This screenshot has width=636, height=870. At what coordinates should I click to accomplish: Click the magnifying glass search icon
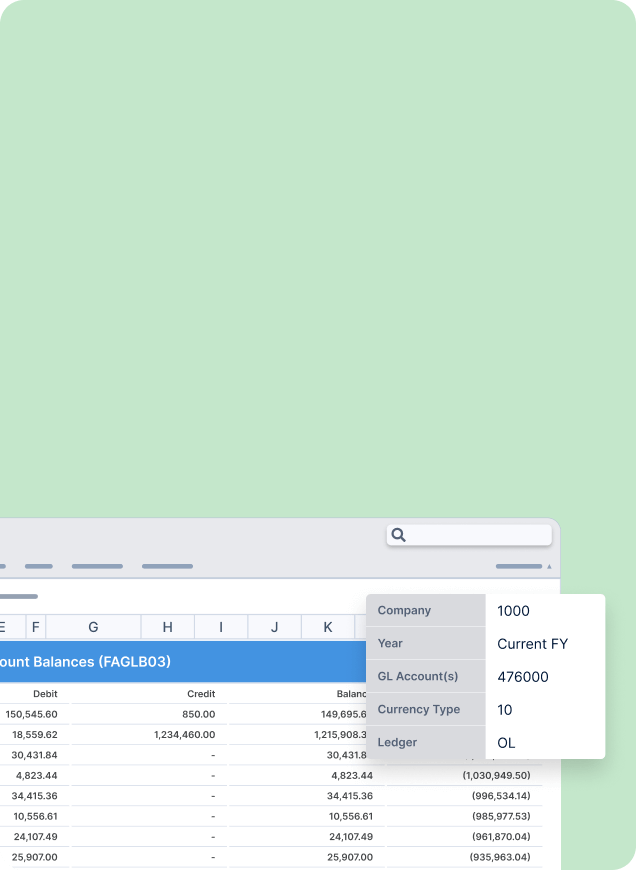pyautogui.click(x=398, y=535)
